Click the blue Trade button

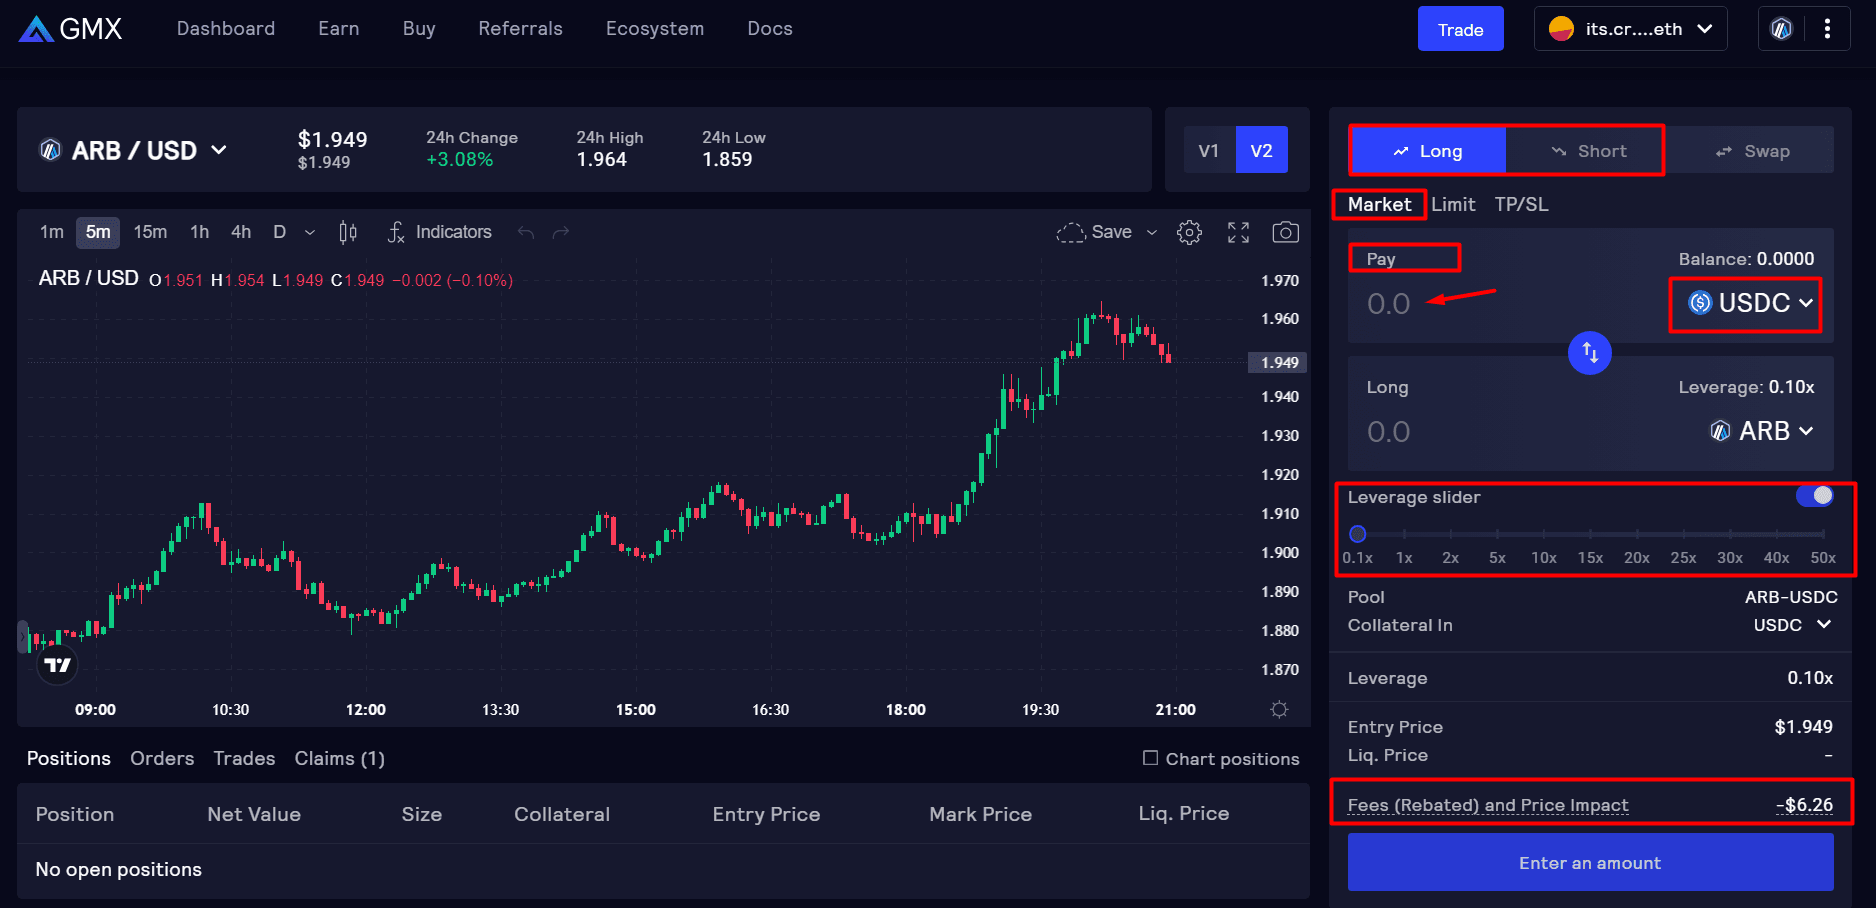pyautogui.click(x=1460, y=29)
